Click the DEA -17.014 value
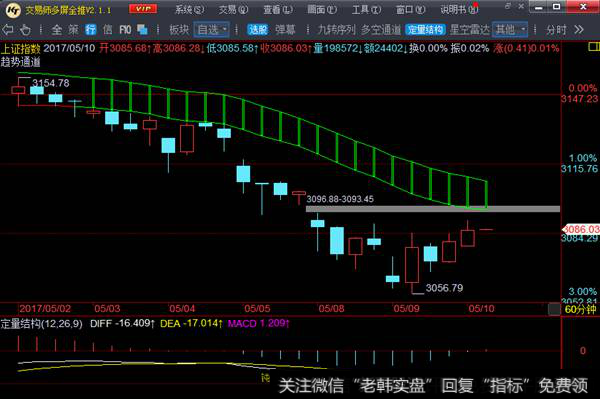 [191, 324]
